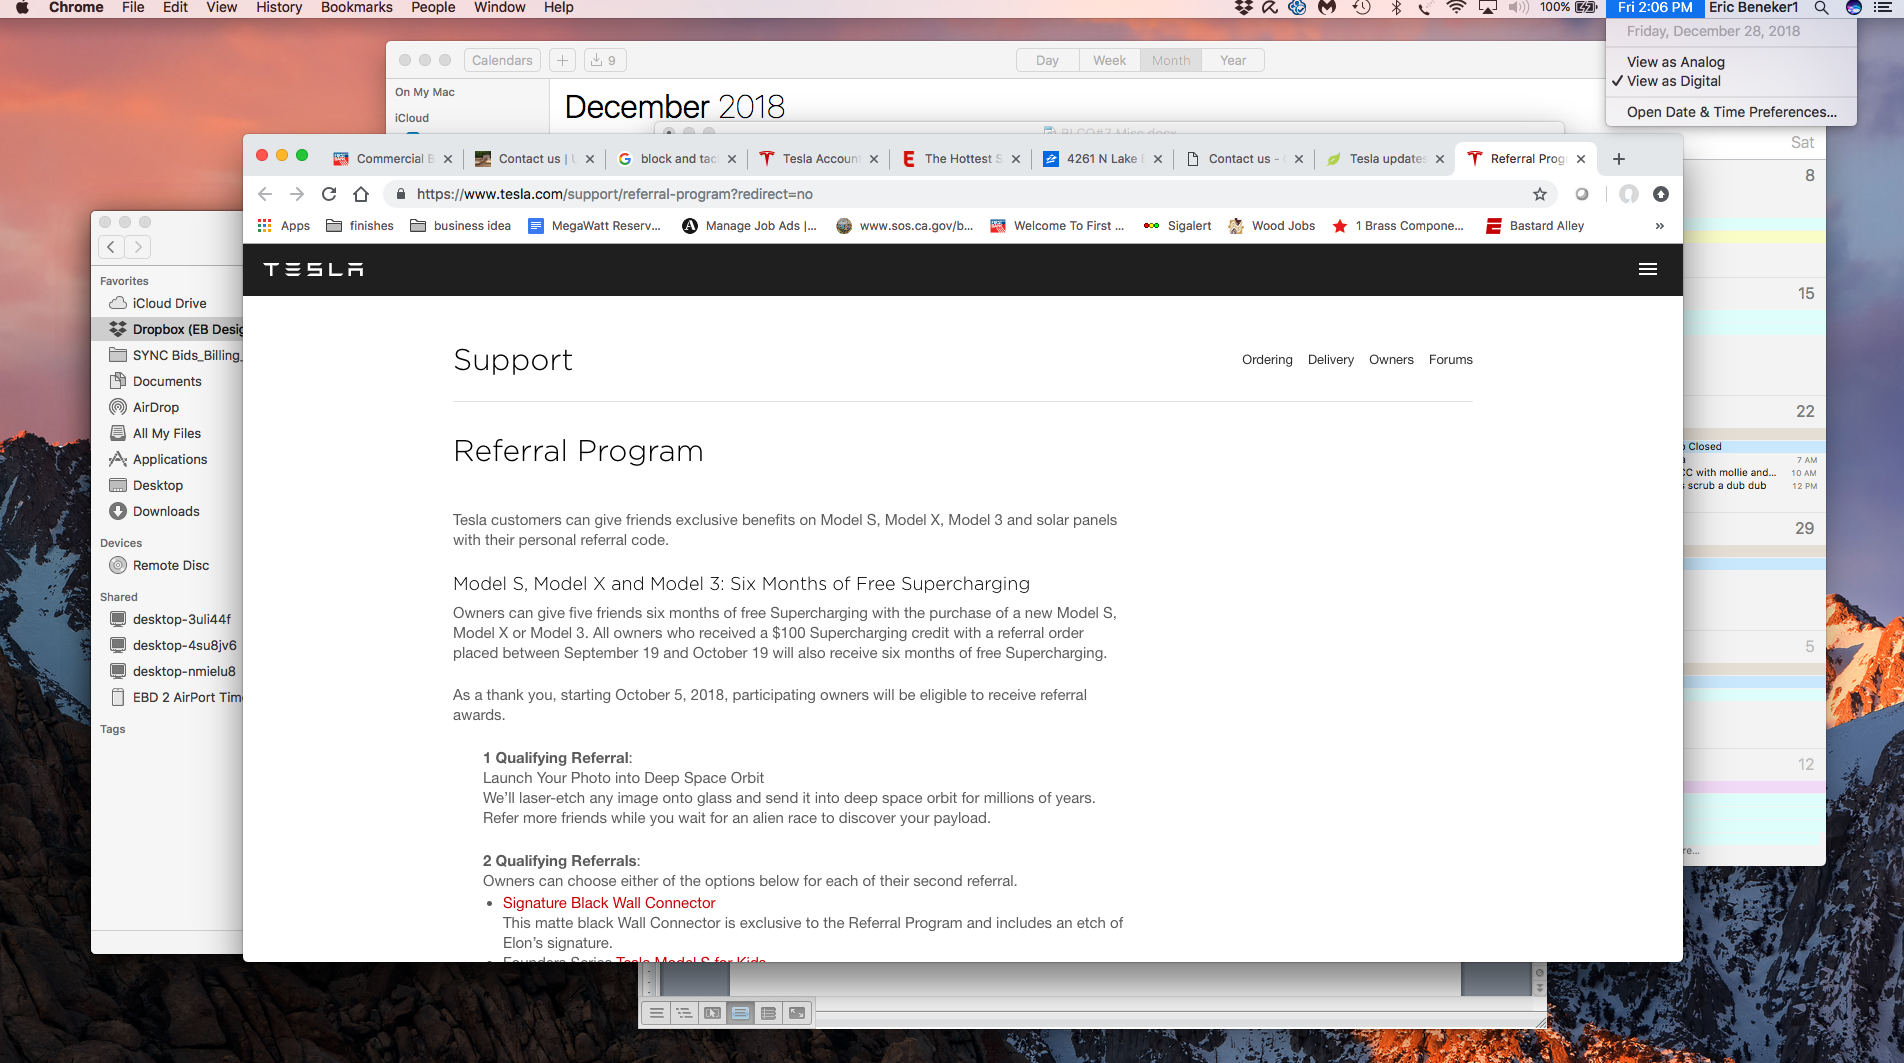Open the Apple menu
Viewport: 1904px width, 1063px height.
click(x=22, y=8)
